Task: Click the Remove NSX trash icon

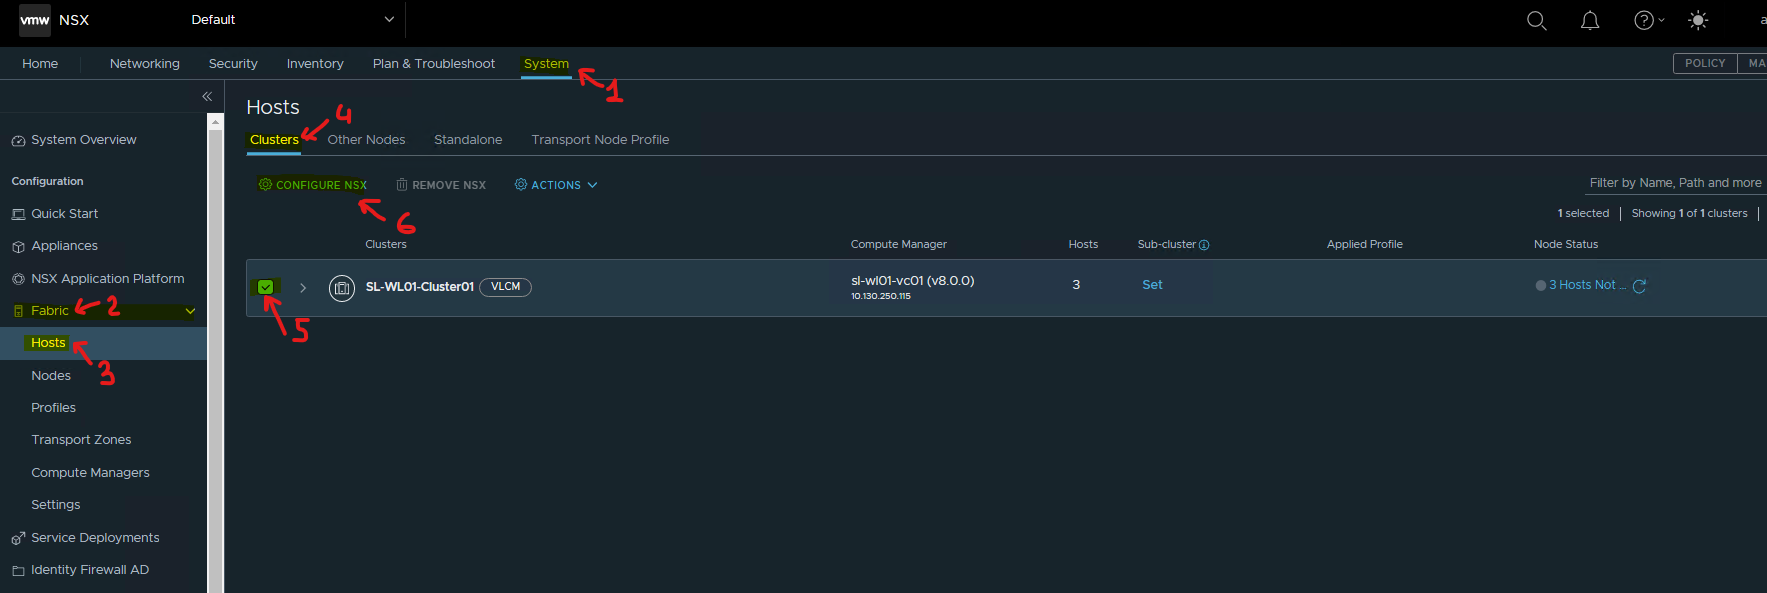Action: (402, 185)
